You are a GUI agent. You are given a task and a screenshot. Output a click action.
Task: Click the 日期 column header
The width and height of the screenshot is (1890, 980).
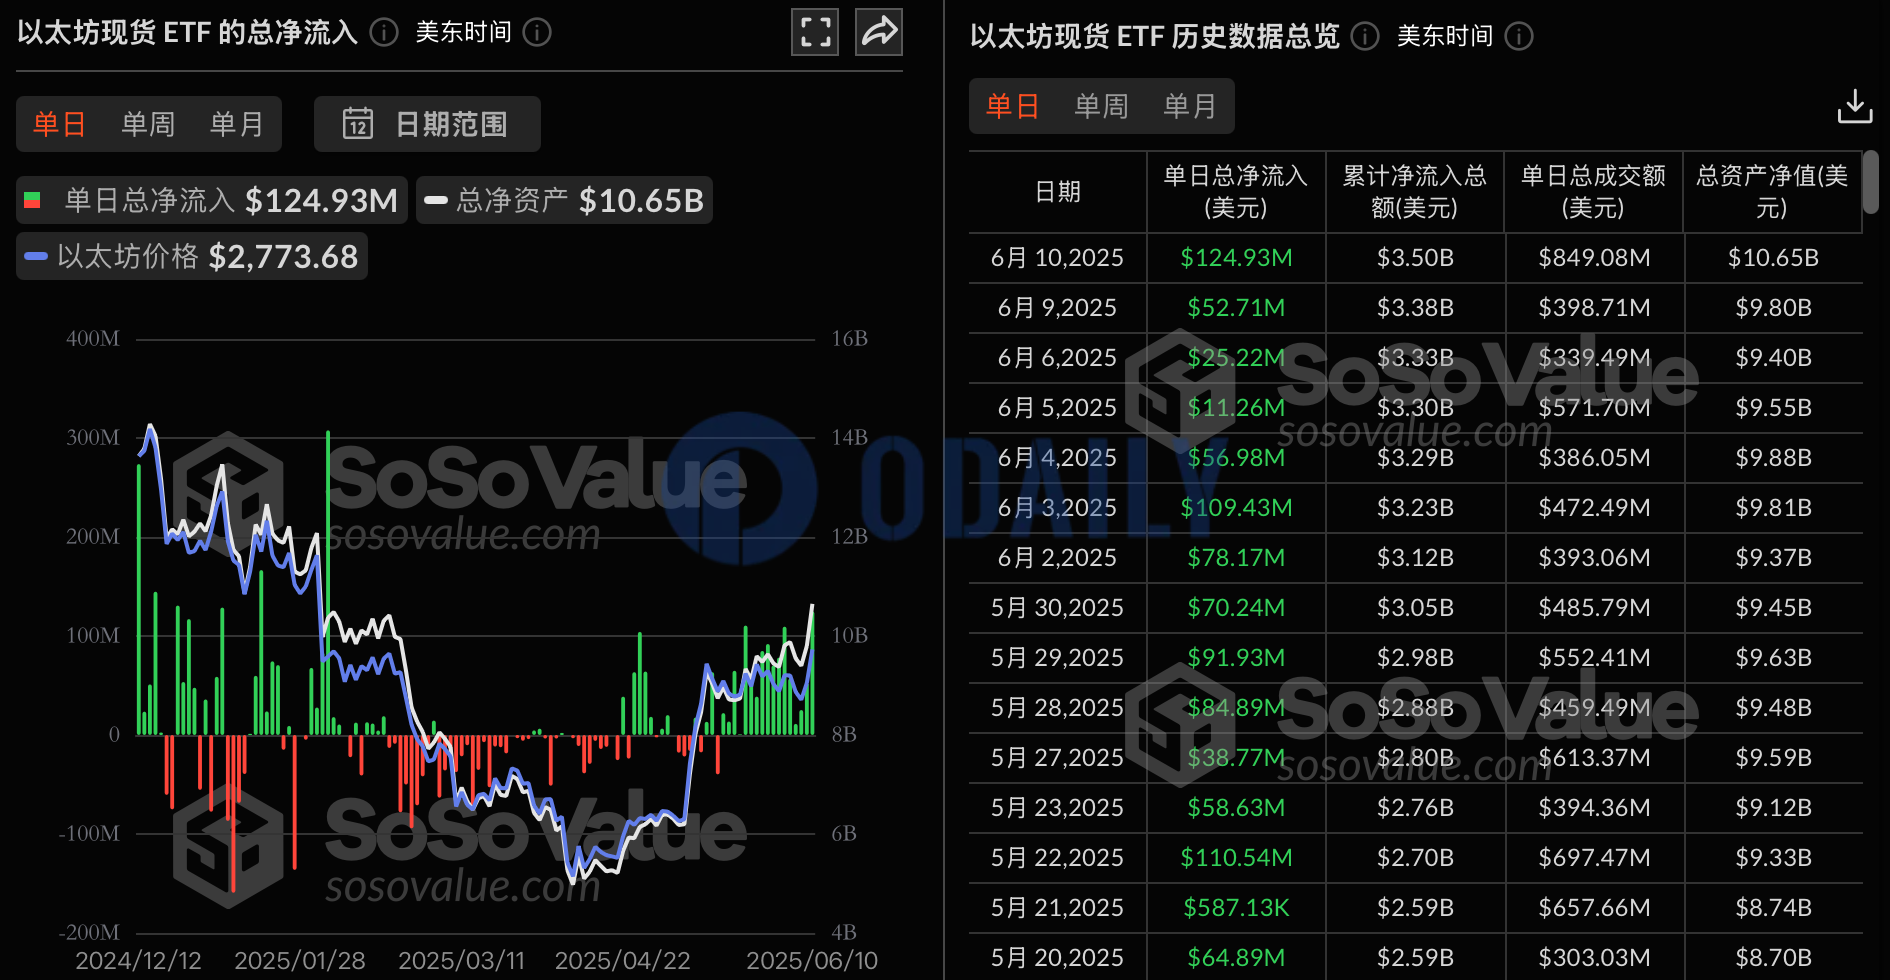pos(1058,192)
